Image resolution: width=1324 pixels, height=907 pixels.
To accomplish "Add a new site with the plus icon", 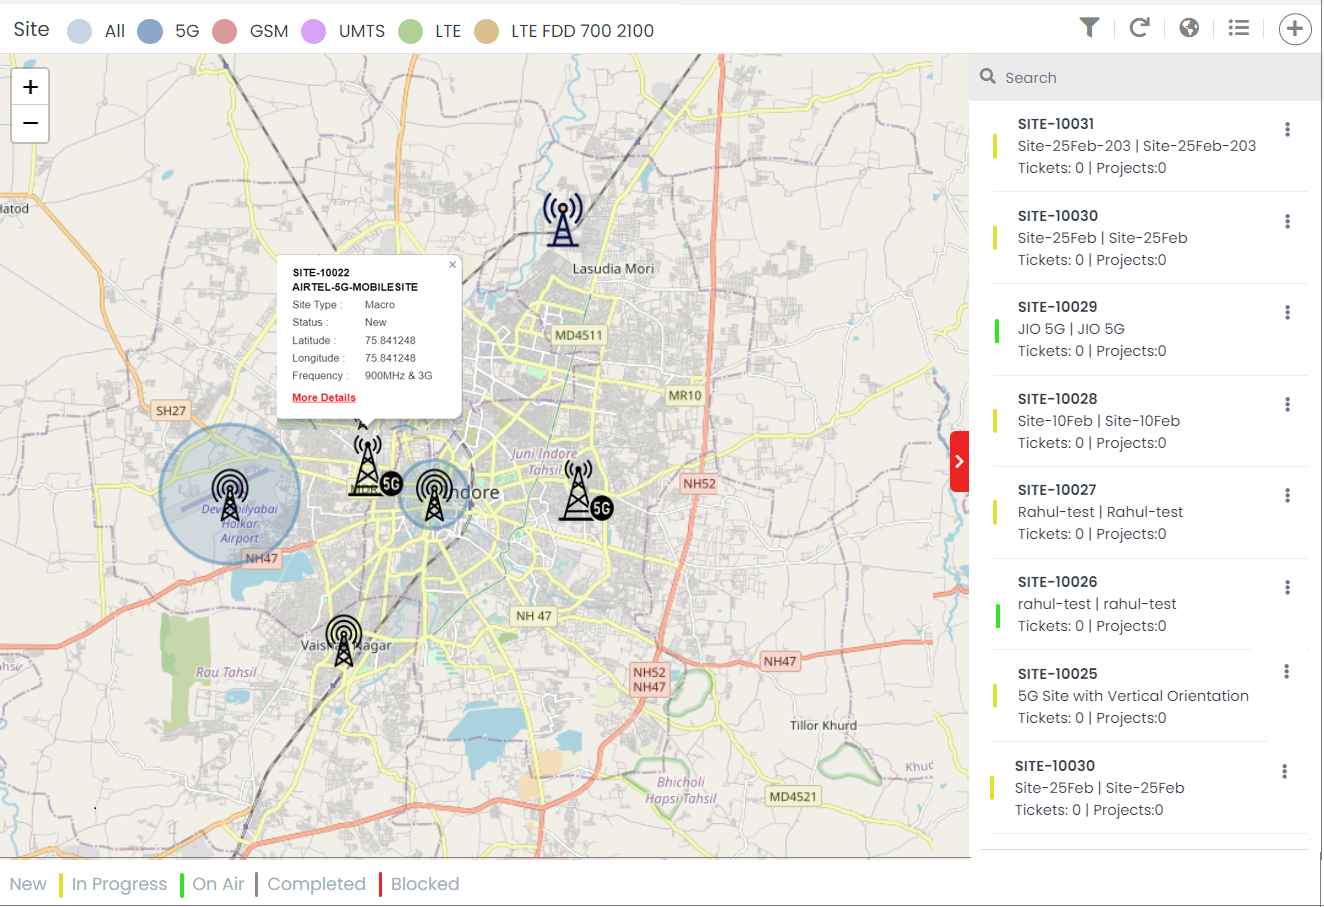I will pos(1294,28).
